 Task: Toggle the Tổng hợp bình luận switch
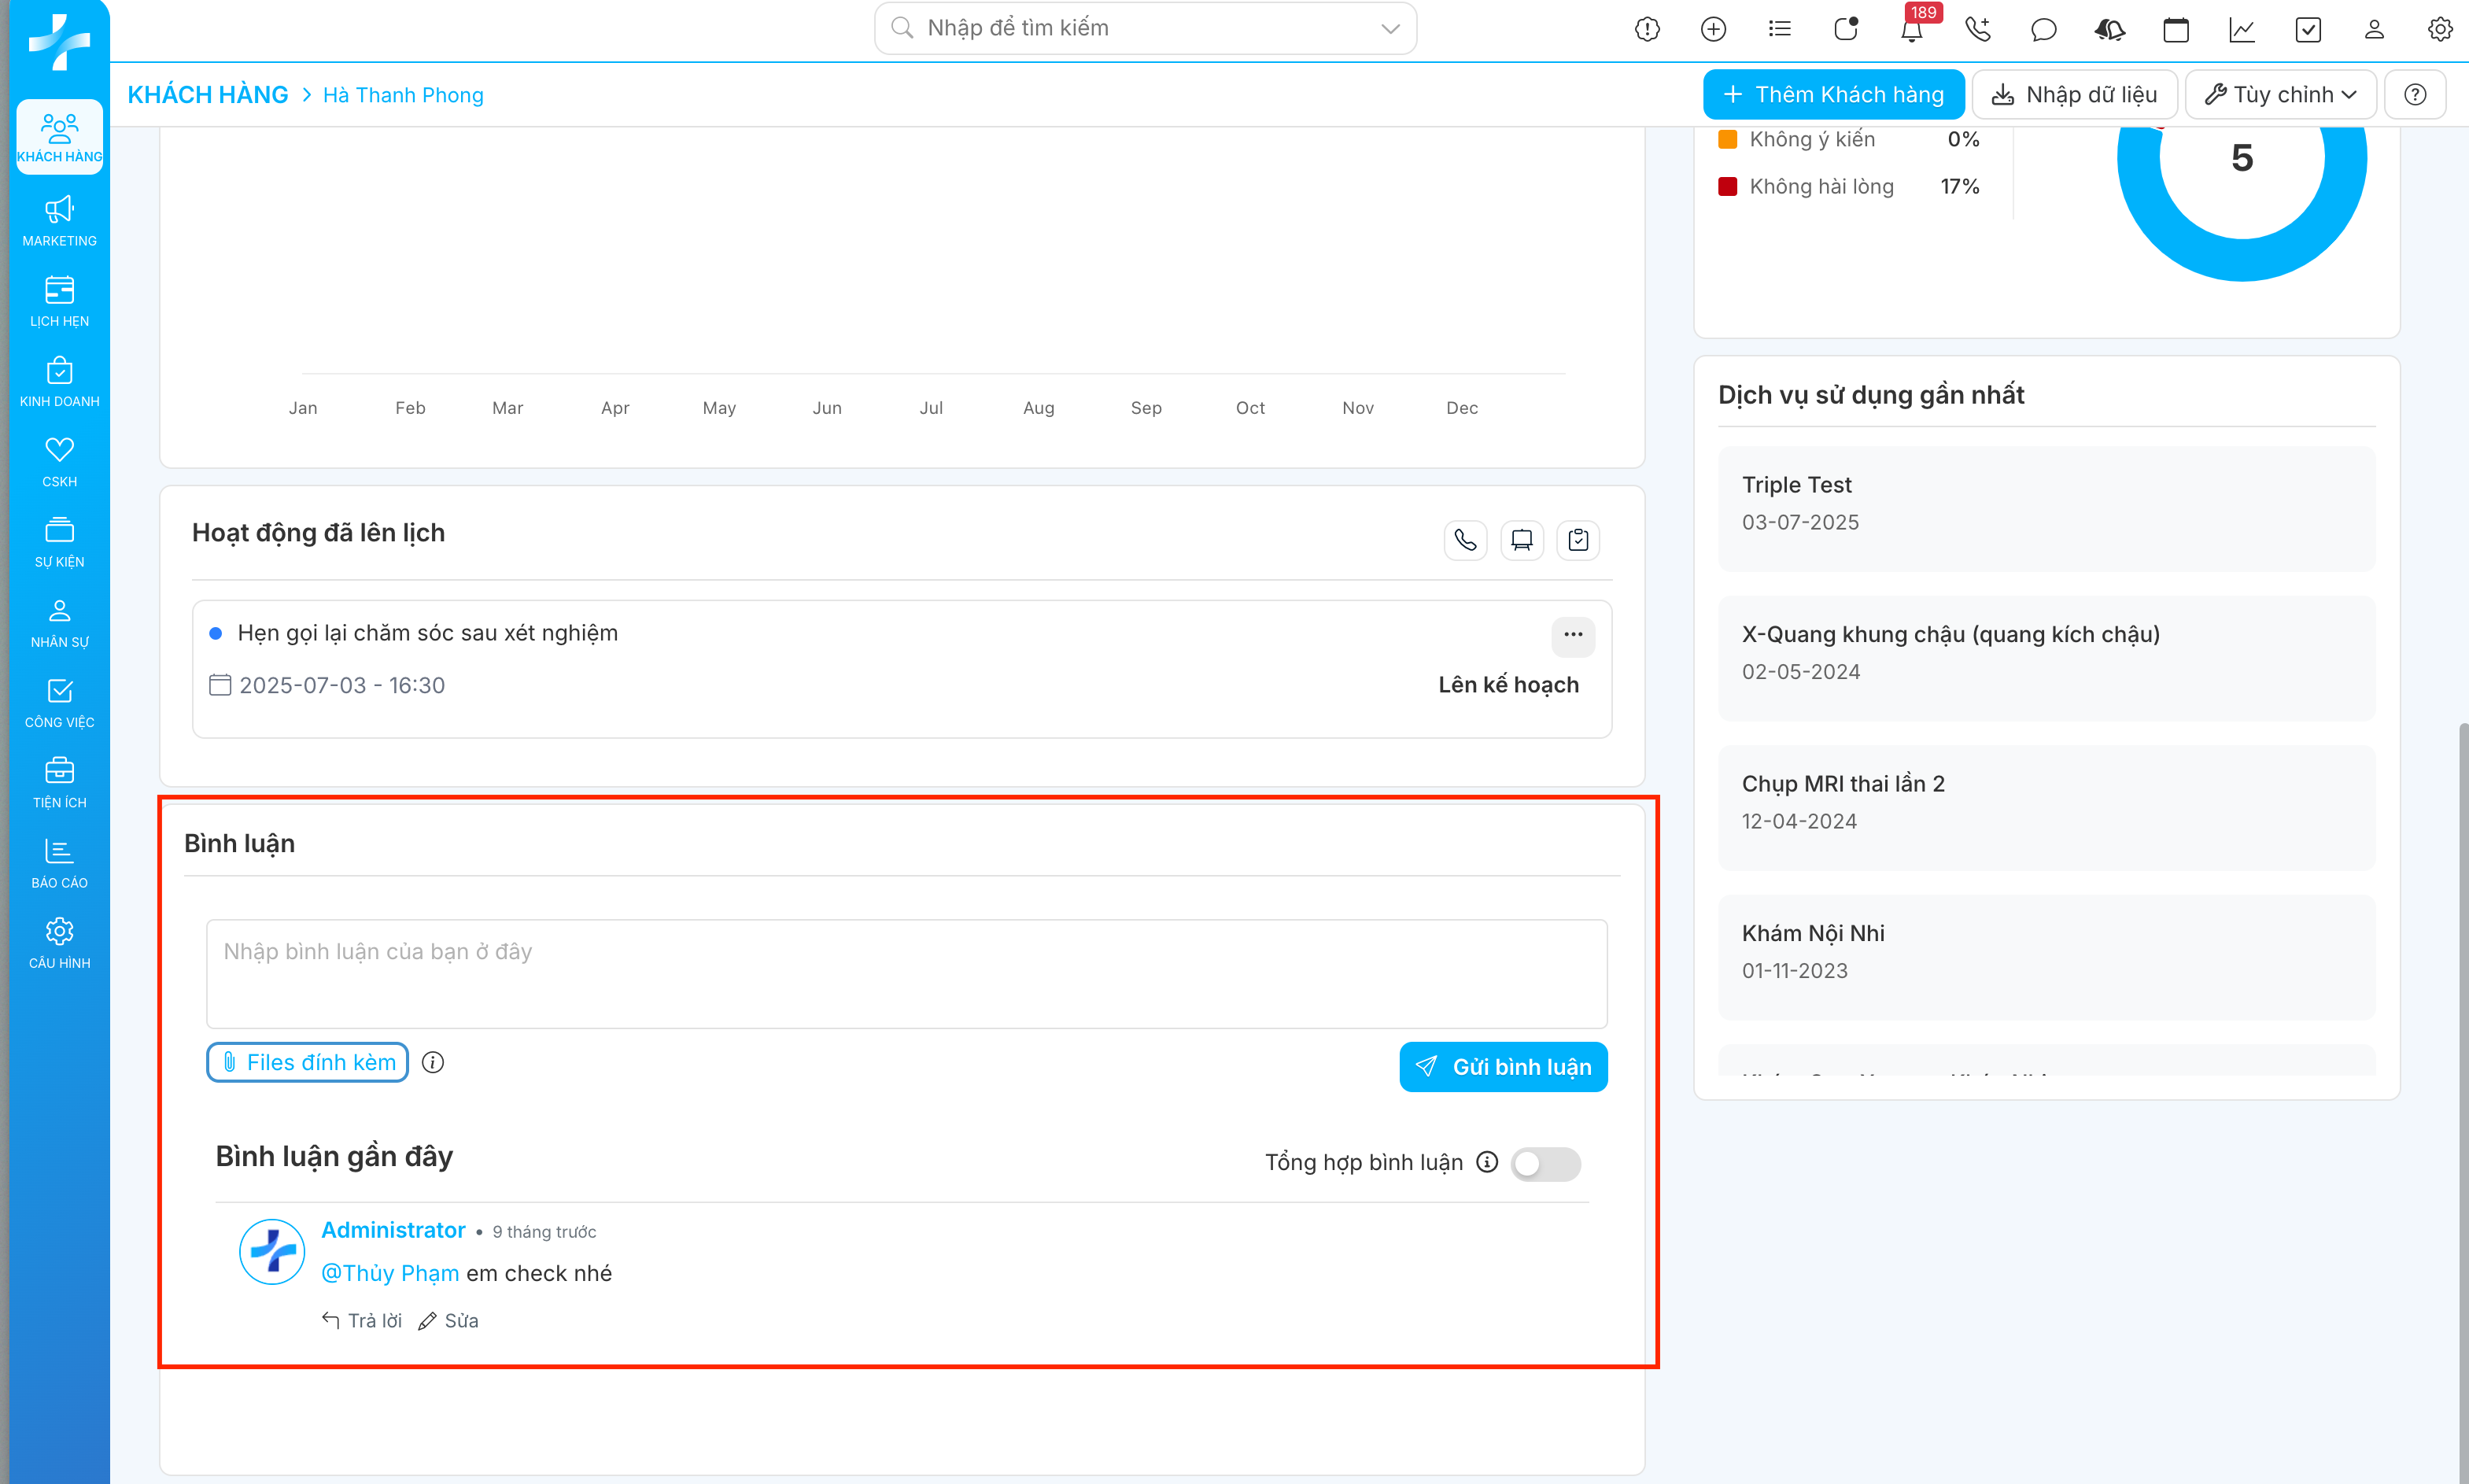pos(1545,1163)
